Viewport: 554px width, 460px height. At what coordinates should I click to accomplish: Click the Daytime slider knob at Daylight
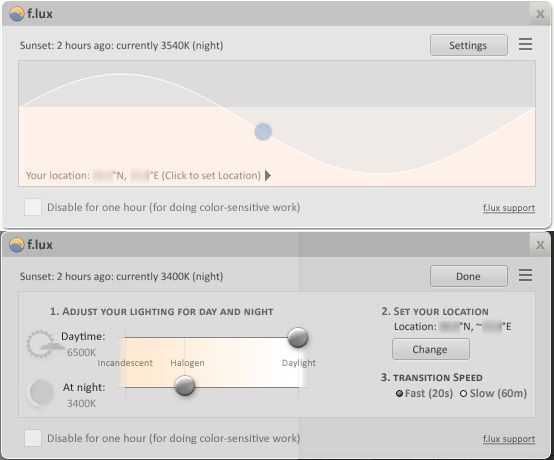tap(298, 338)
